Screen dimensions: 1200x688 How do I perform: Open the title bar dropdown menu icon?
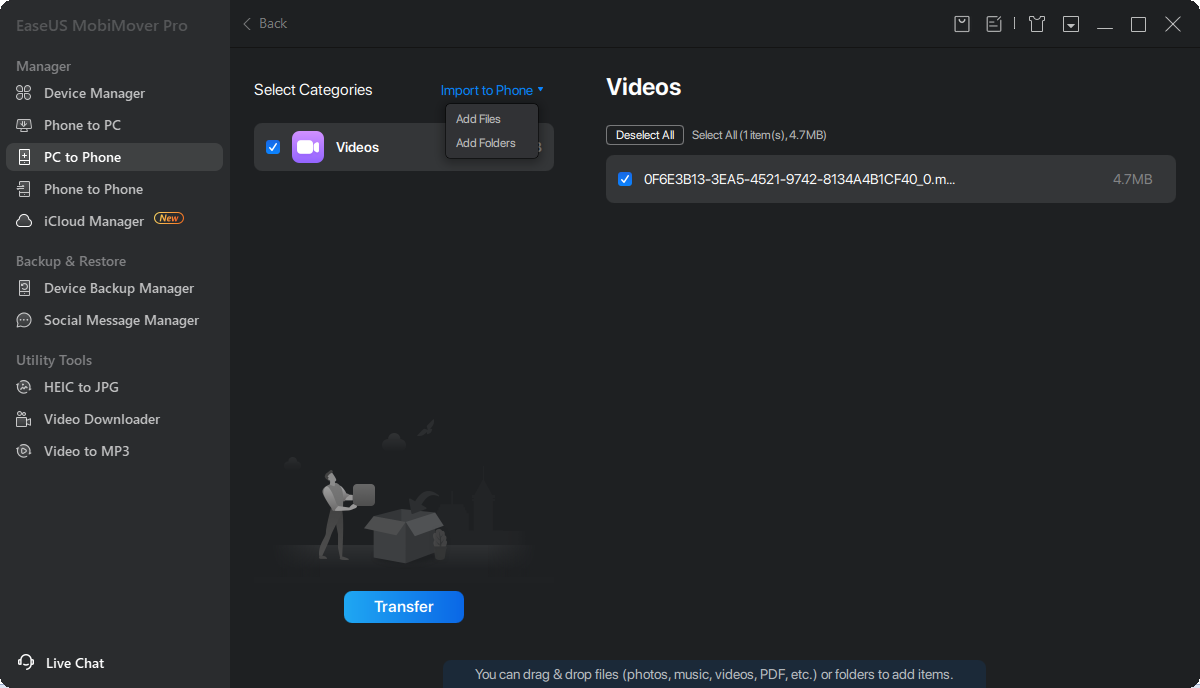1071,24
